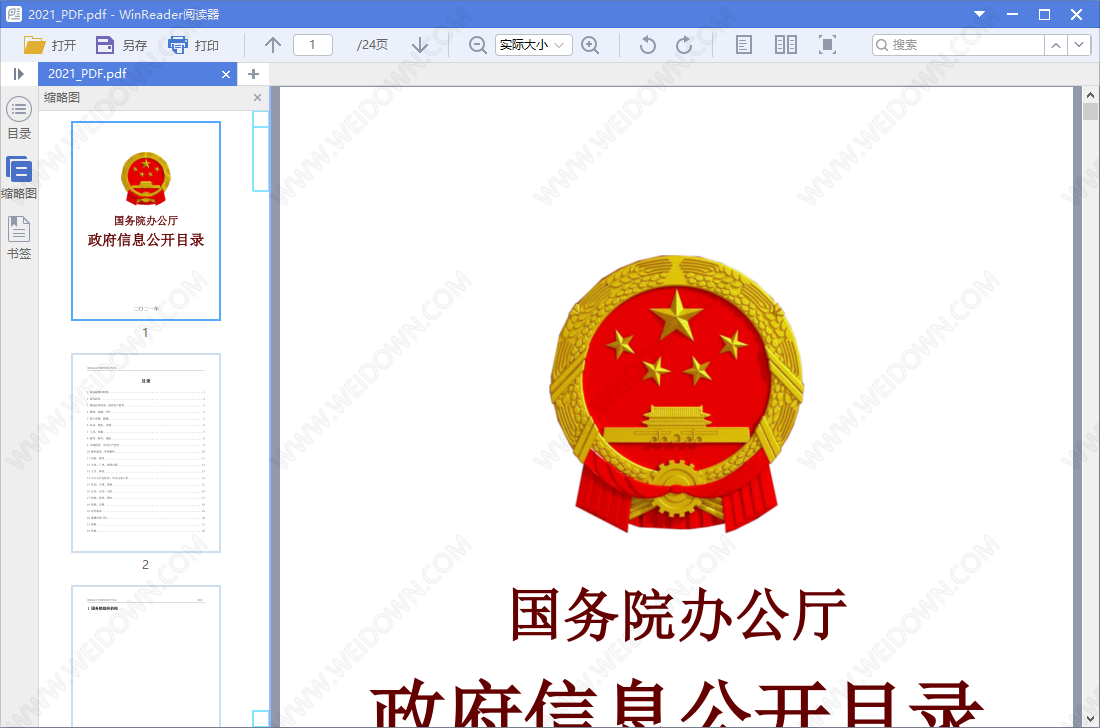Select page 3 thumbnail
1100x728 pixels.
coord(146,656)
